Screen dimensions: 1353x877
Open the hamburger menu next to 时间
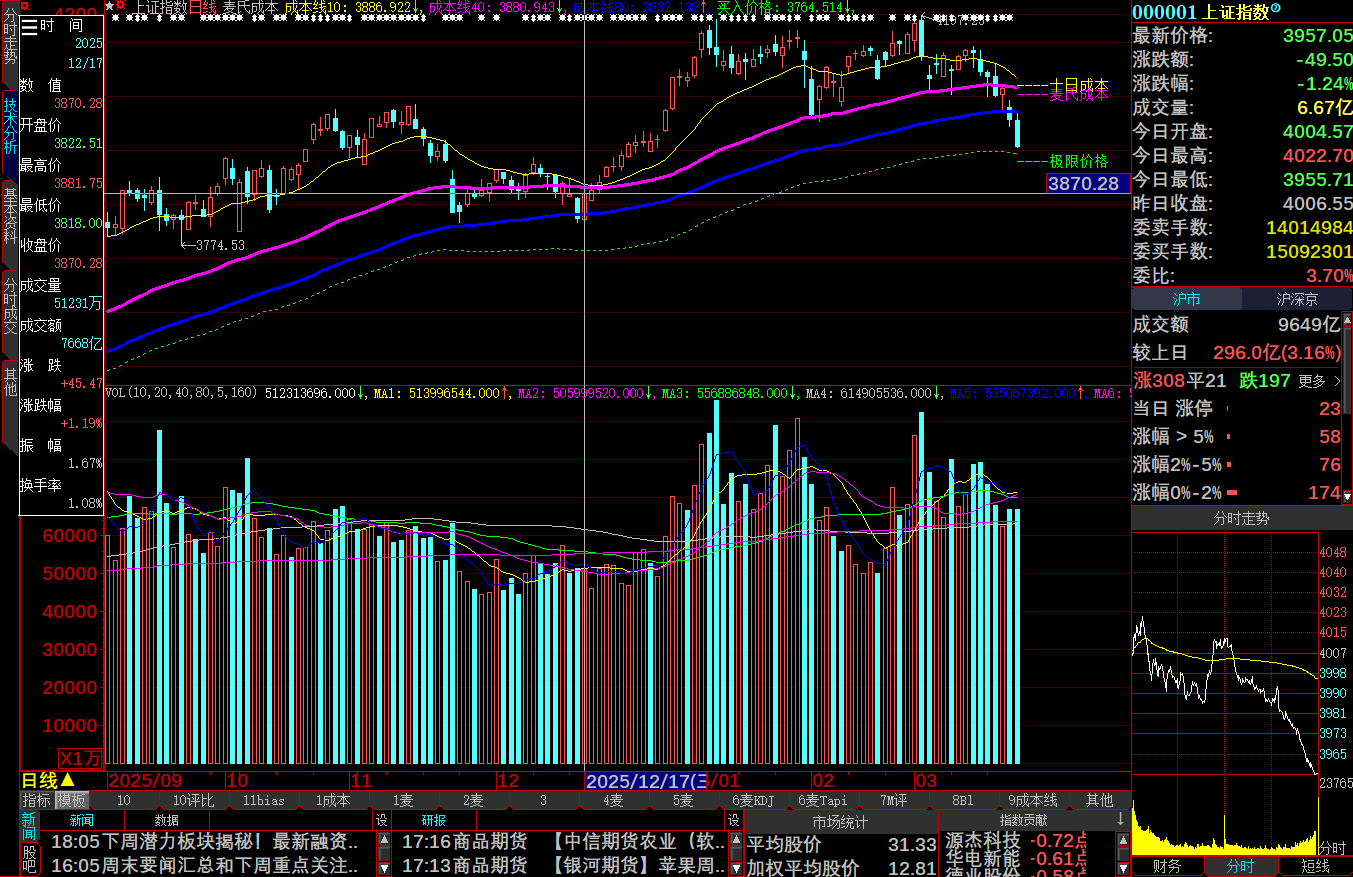point(30,27)
